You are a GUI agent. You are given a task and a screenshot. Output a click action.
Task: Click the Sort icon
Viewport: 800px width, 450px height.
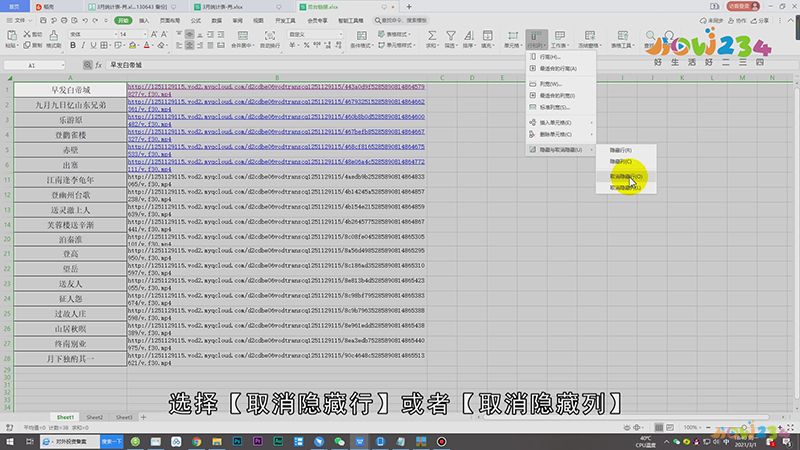click(468, 36)
